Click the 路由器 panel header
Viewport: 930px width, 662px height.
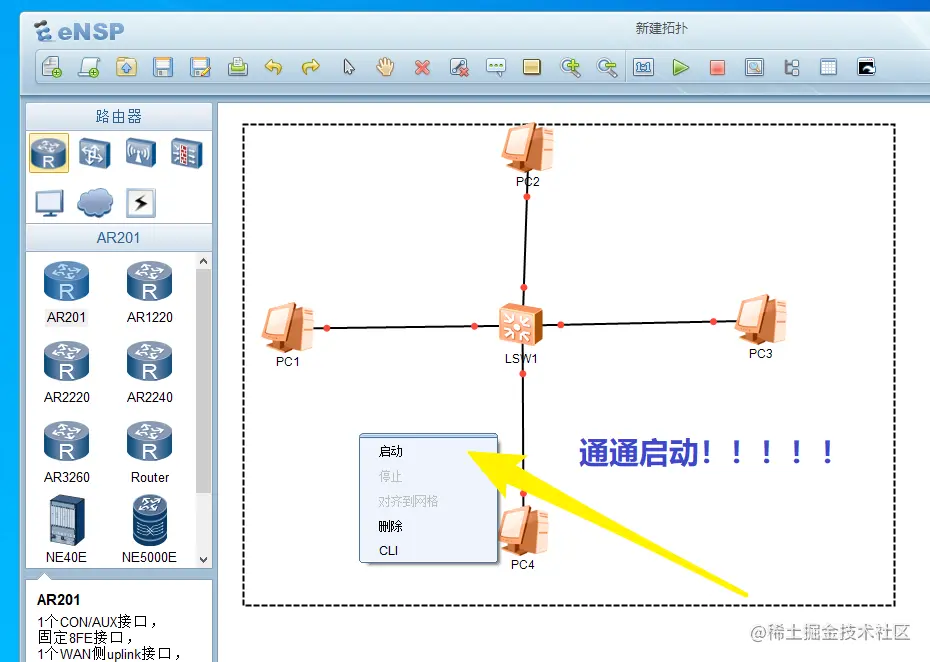pyautogui.click(x=119, y=116)
